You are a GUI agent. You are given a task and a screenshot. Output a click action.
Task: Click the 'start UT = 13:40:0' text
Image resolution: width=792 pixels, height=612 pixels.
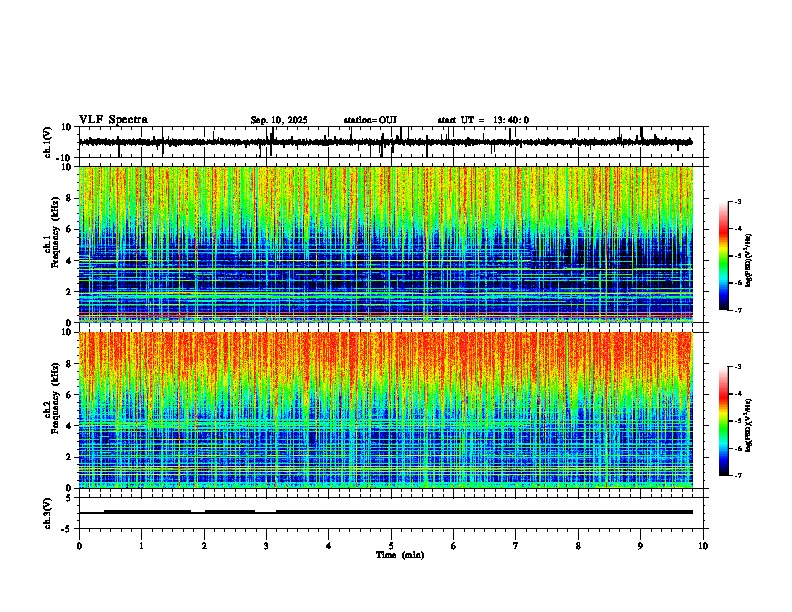[483, 120]
